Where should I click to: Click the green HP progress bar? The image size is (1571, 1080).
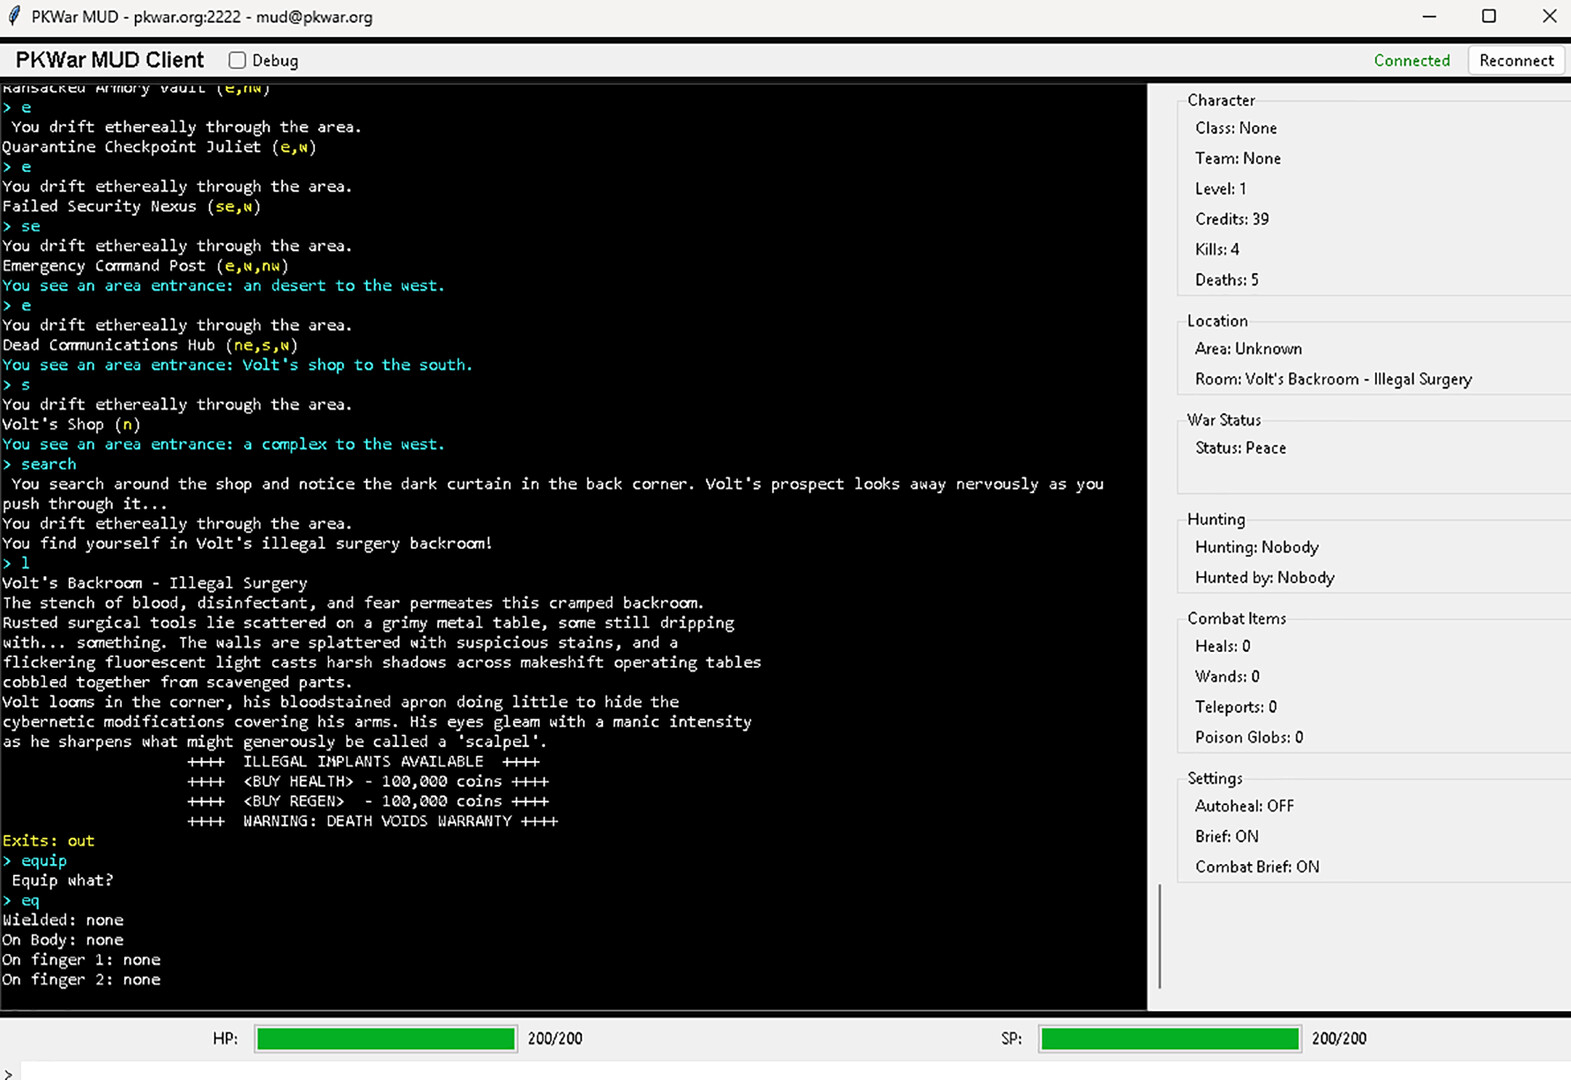click(x=385, y=1039)
